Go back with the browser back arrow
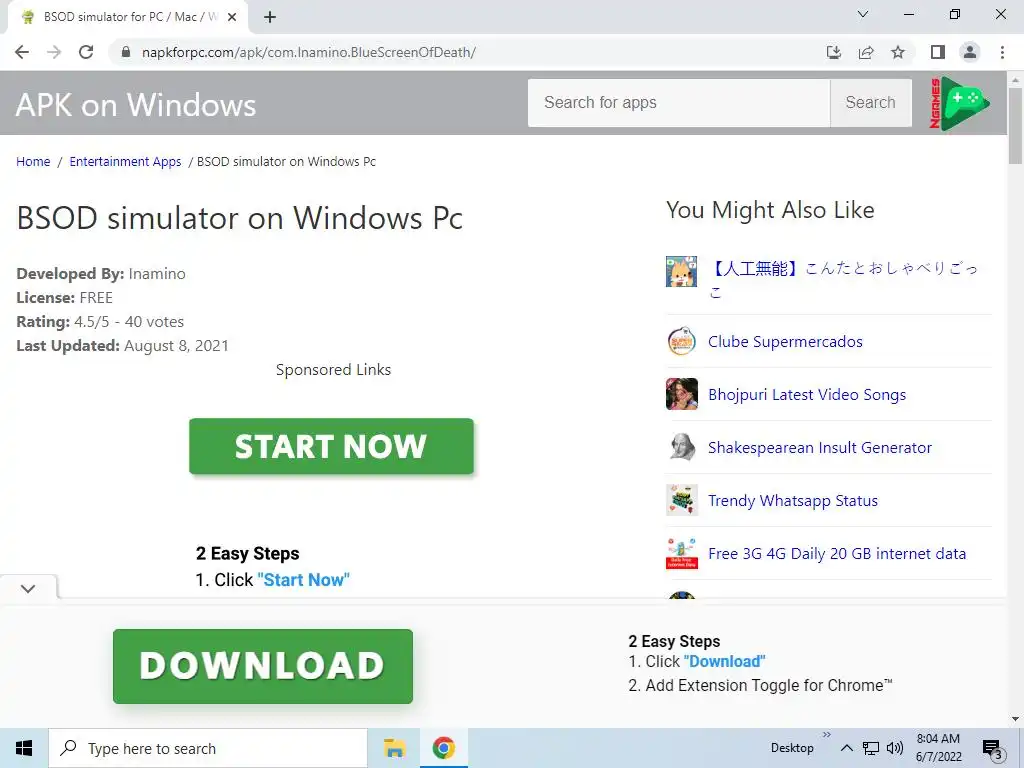 click(22, 52)
